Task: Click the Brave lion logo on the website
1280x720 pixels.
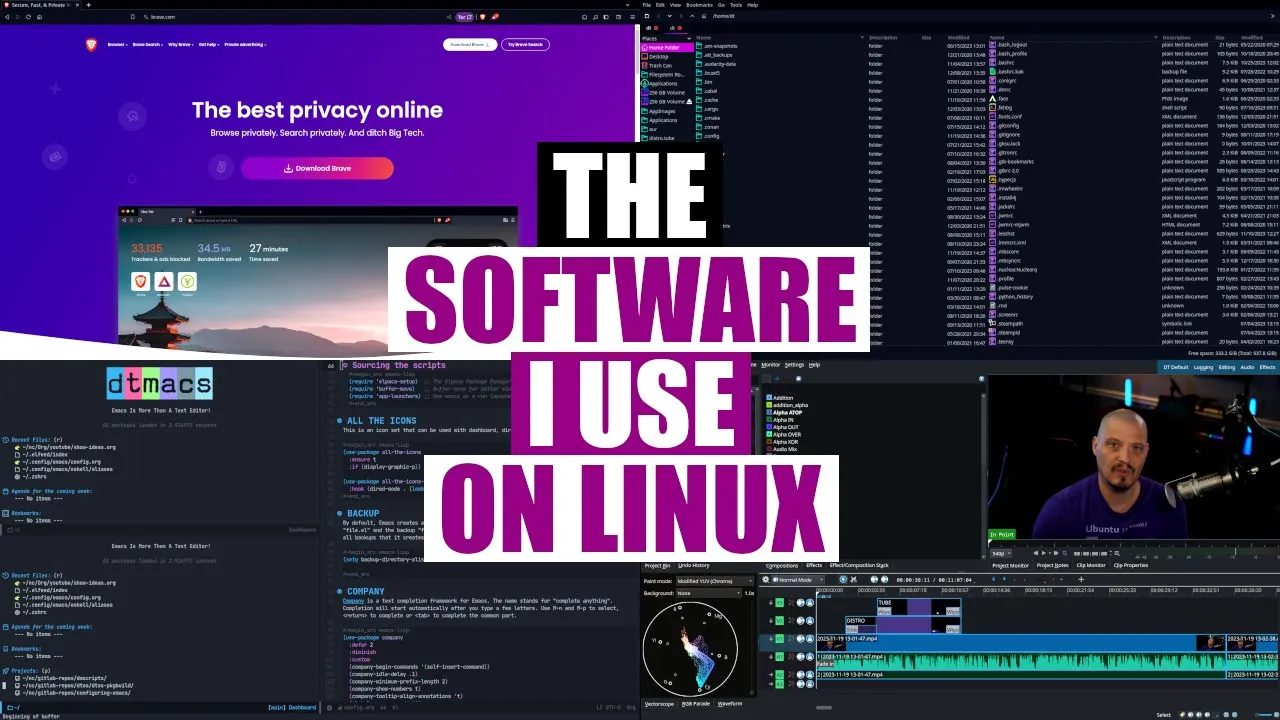Action: (91, 44)
